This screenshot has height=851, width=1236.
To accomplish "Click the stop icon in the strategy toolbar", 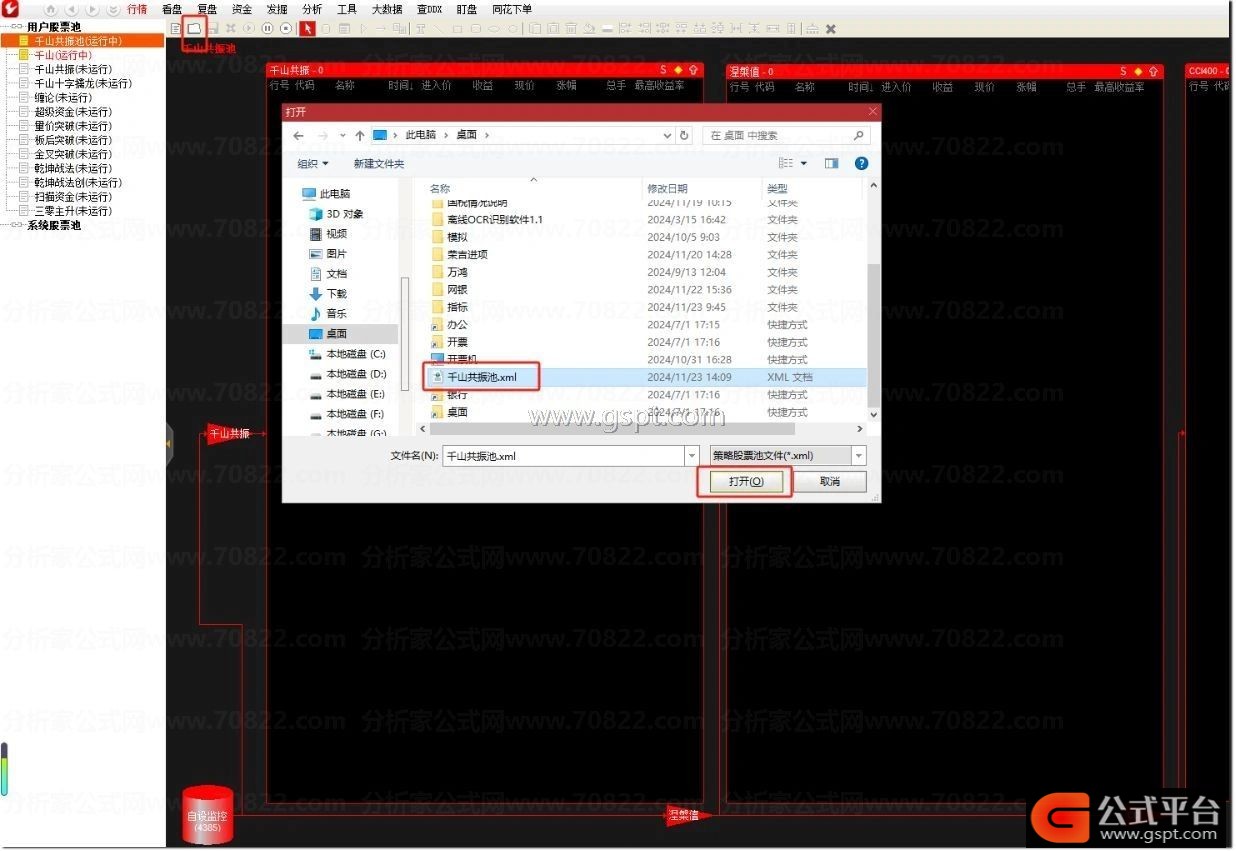I will point(286,28).
